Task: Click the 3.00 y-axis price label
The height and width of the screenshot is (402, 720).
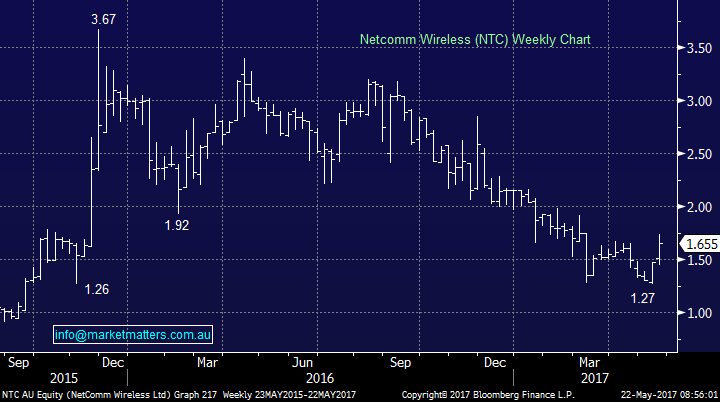Action: (699, 101)
